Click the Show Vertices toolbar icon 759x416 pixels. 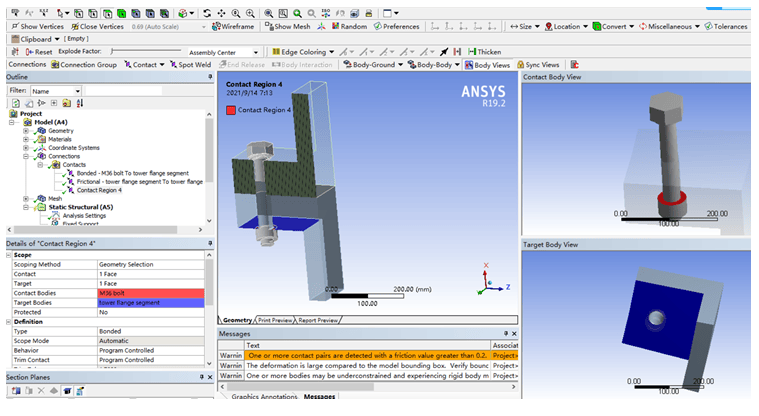[x=14, y=26]
